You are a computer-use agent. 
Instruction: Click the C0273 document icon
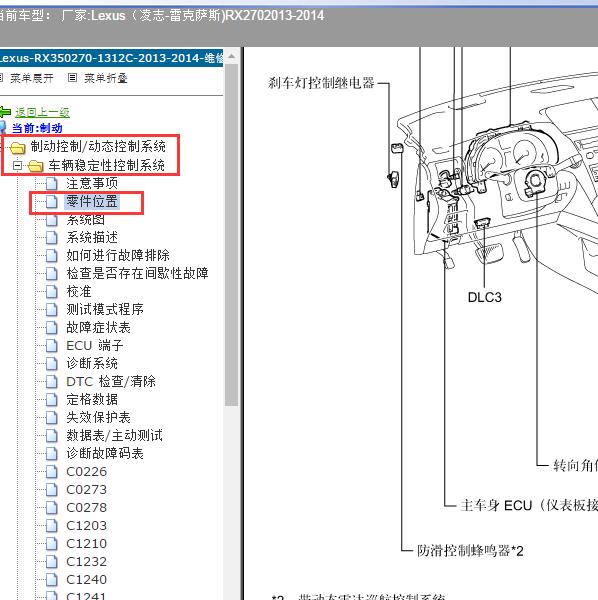click(52, 489)
